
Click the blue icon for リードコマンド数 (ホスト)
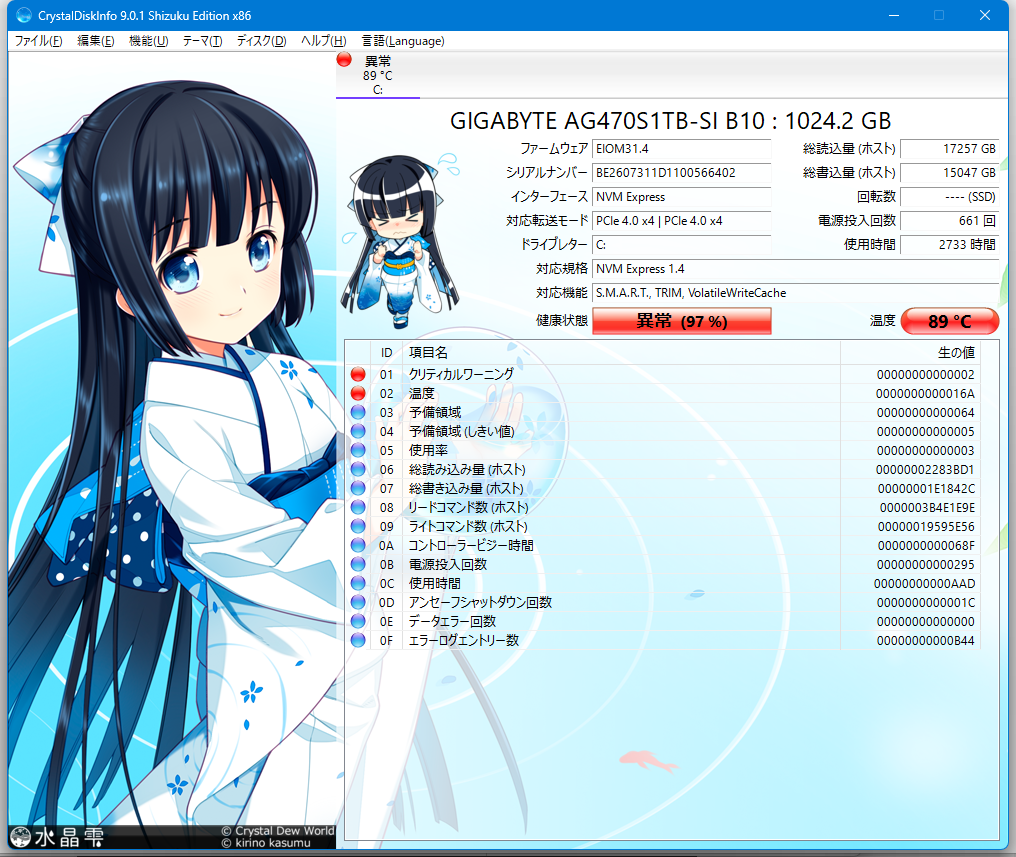358,507
